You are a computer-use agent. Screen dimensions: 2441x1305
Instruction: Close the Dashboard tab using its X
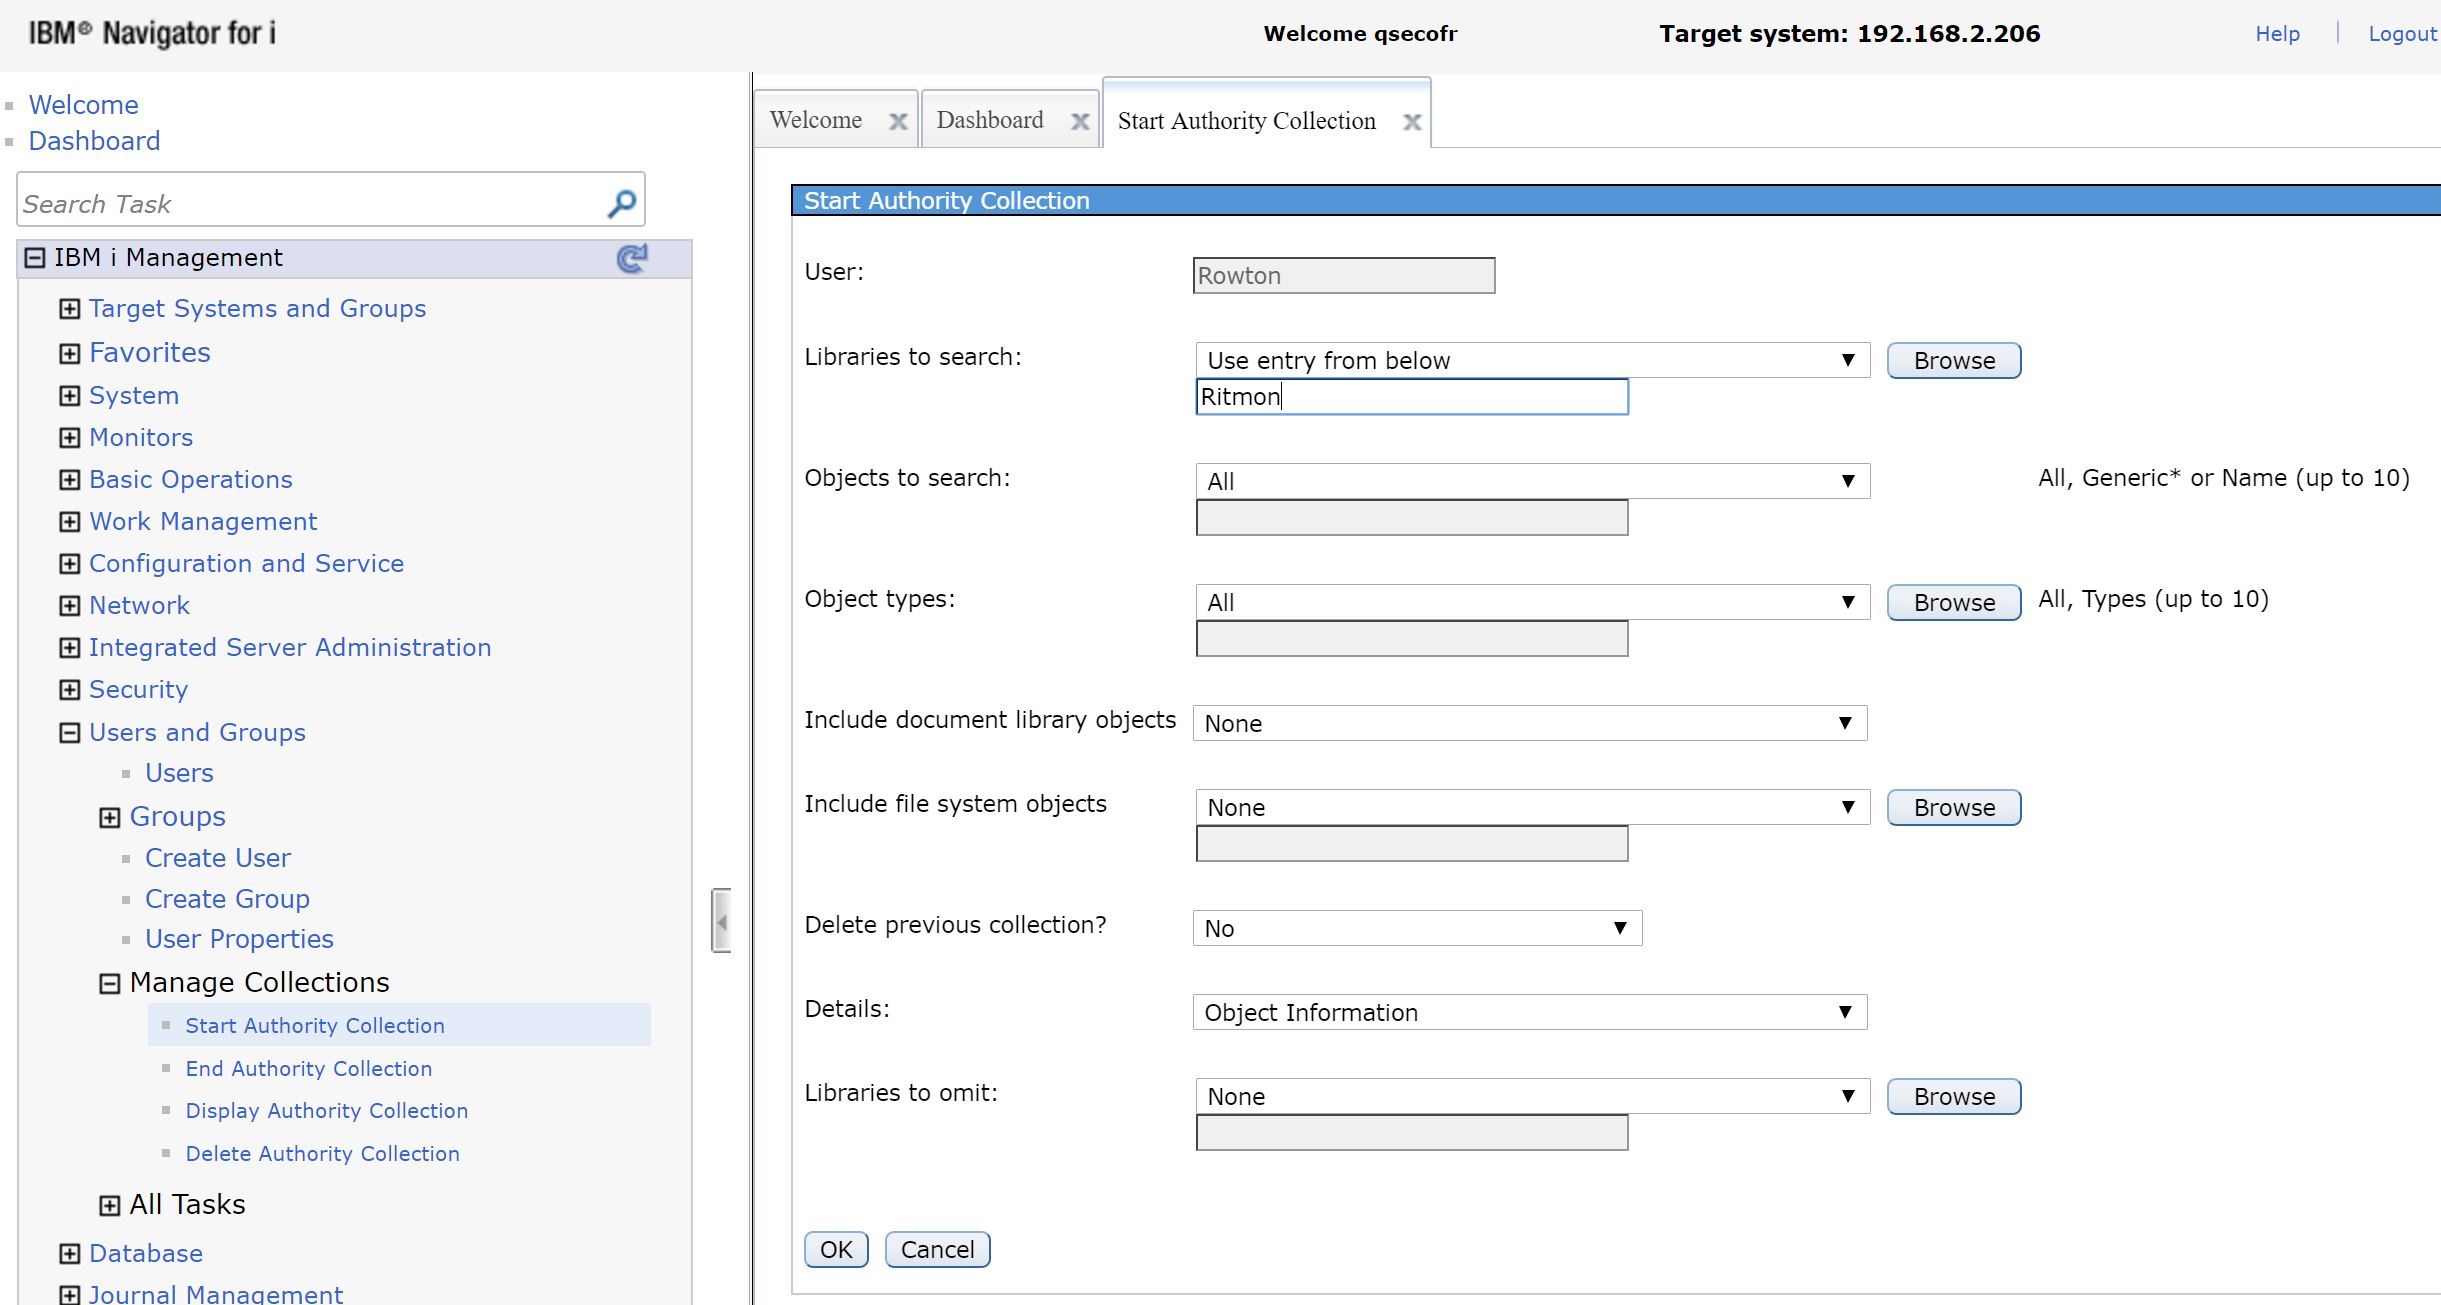(x=1080, y=122)
